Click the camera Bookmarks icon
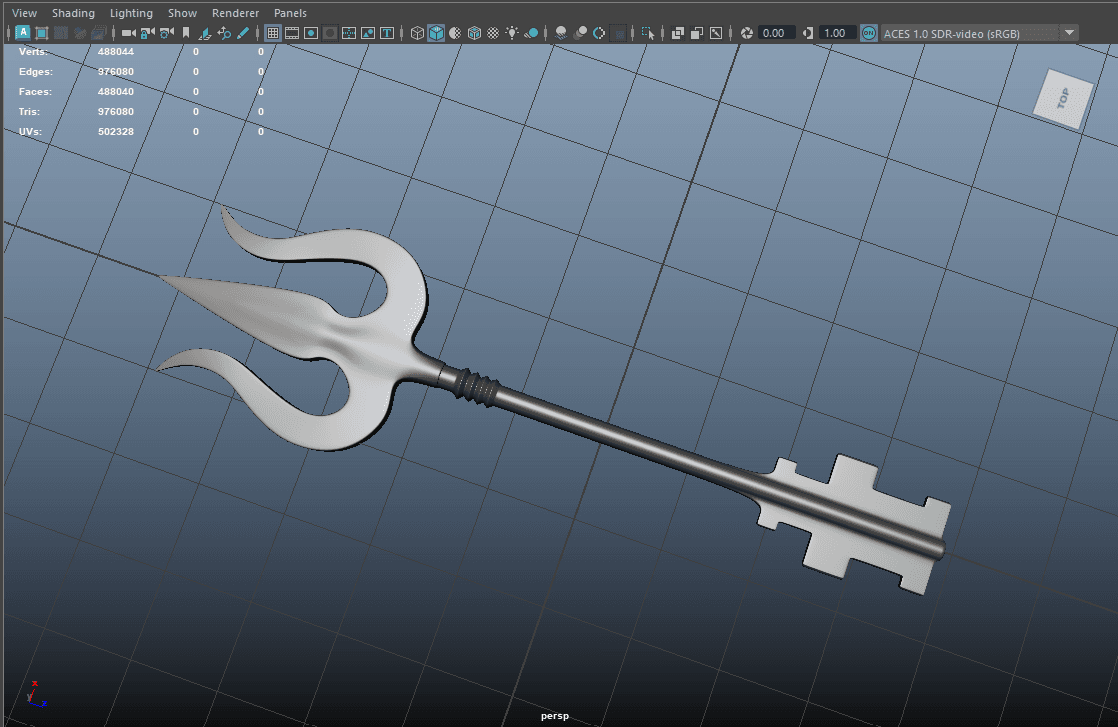 tap(186, 33)
